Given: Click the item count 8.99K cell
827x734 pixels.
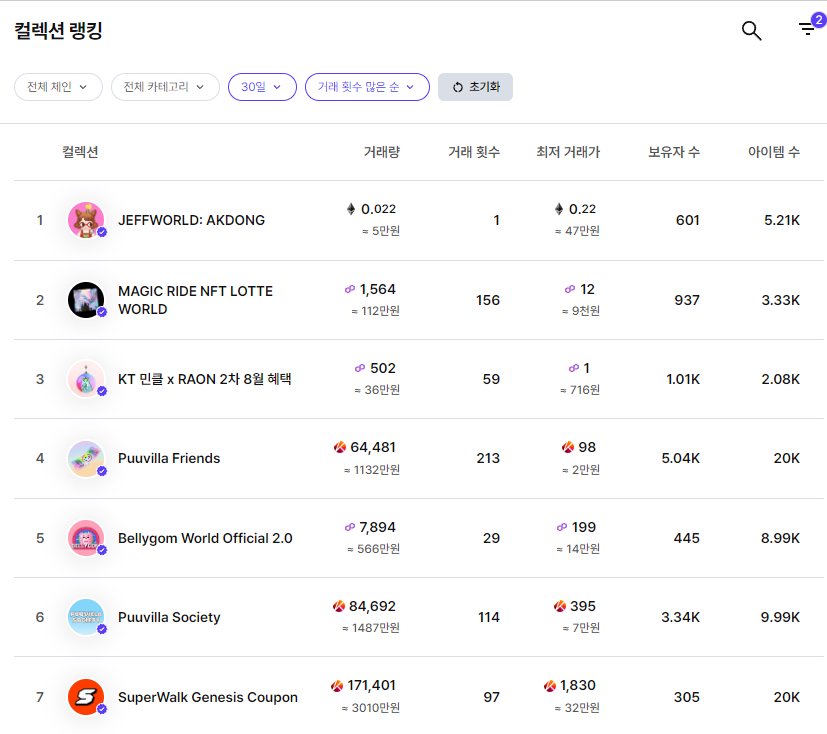Looking at the screenshot, I should [x=780, y=538].
